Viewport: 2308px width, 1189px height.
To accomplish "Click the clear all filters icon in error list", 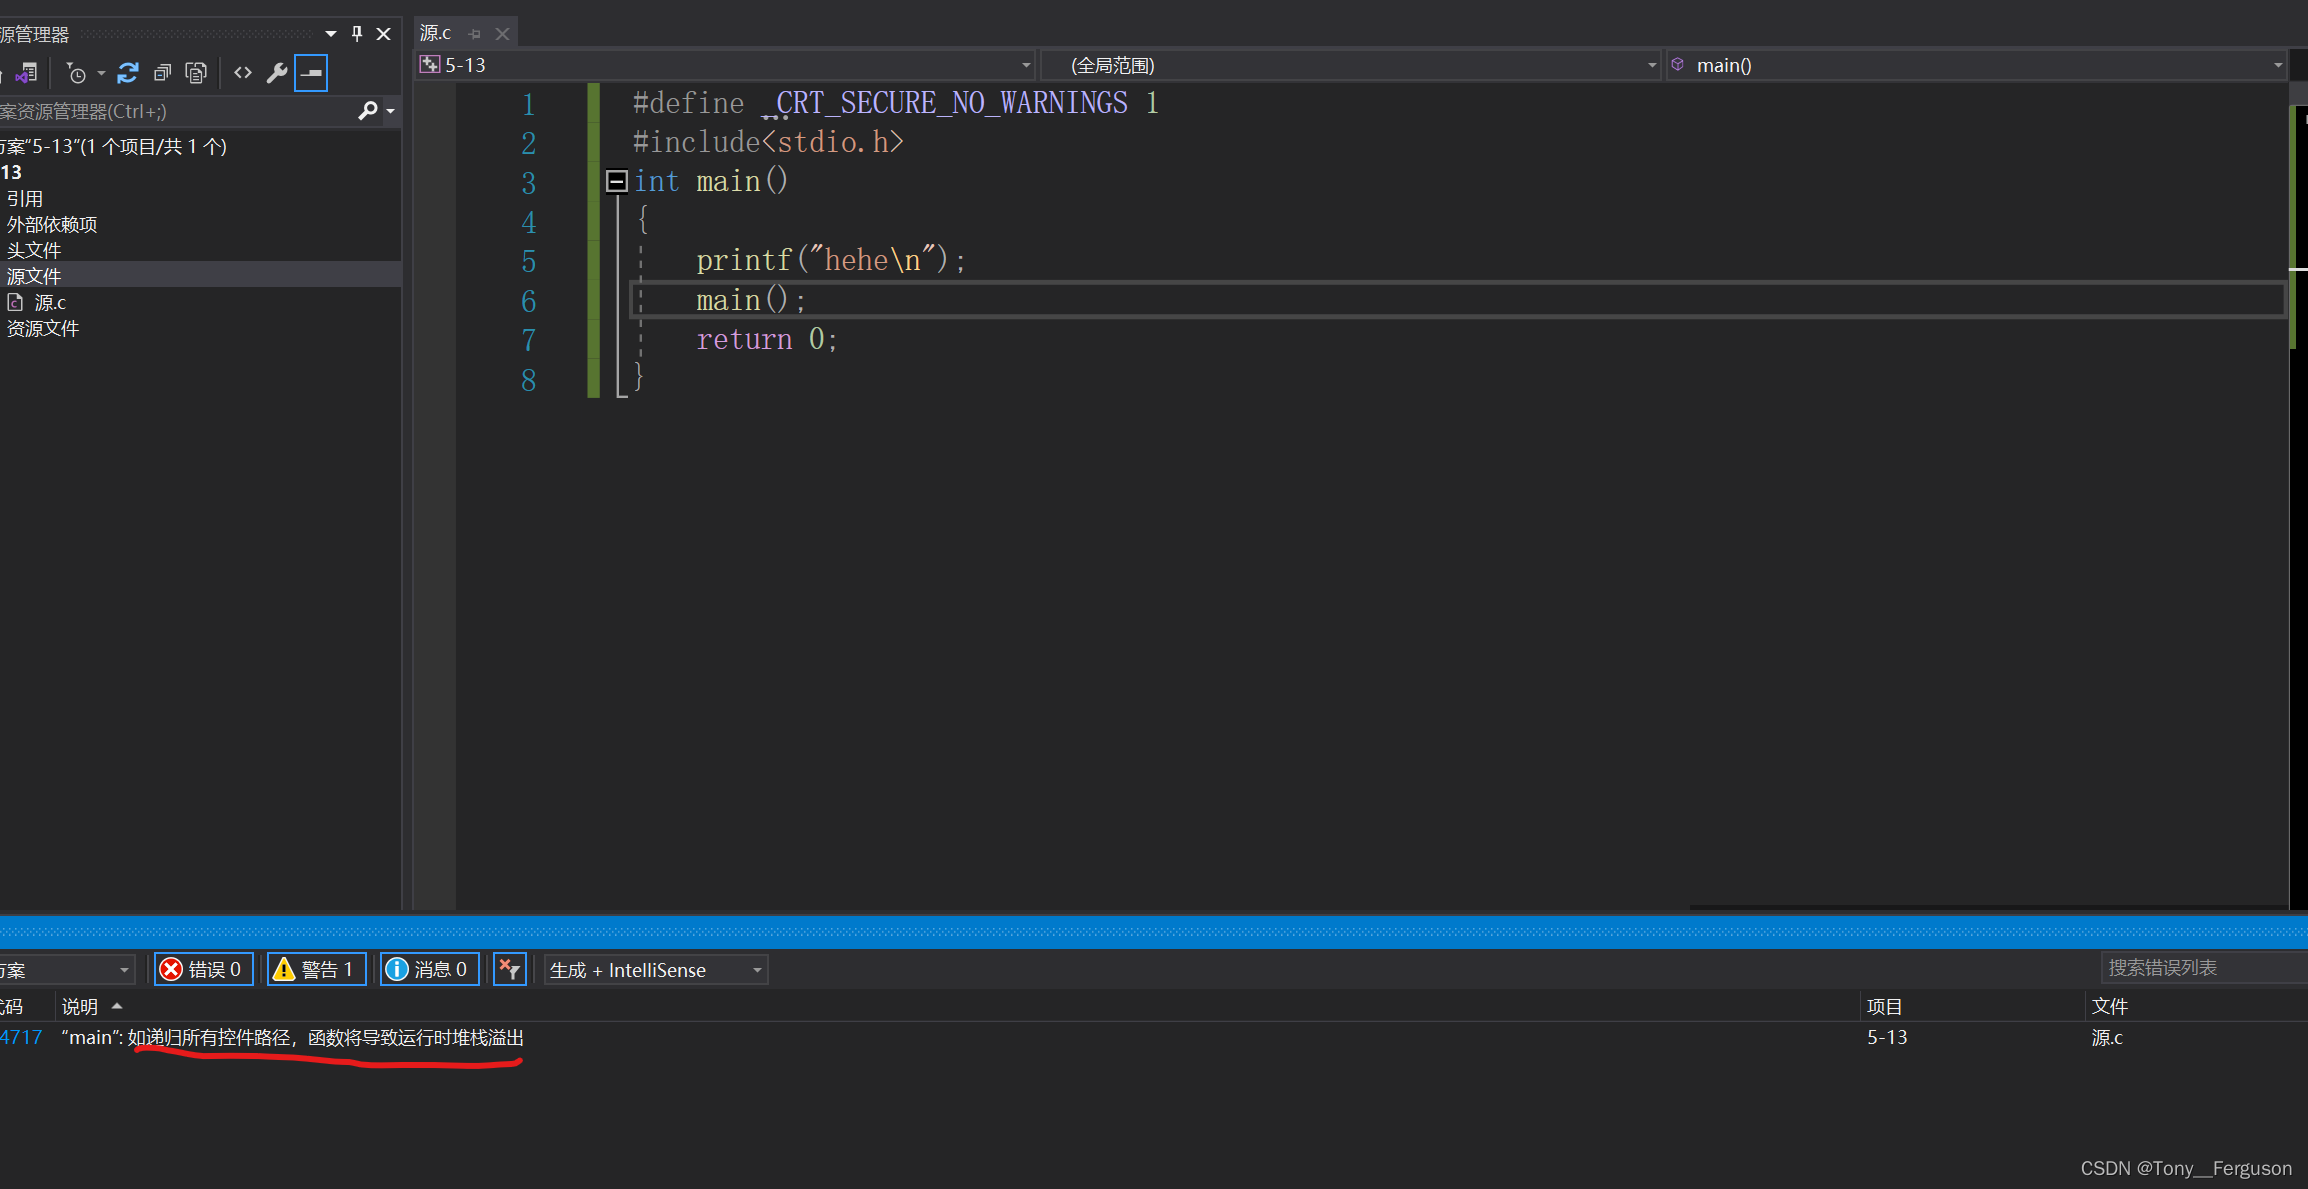I will tap(510, 969).
